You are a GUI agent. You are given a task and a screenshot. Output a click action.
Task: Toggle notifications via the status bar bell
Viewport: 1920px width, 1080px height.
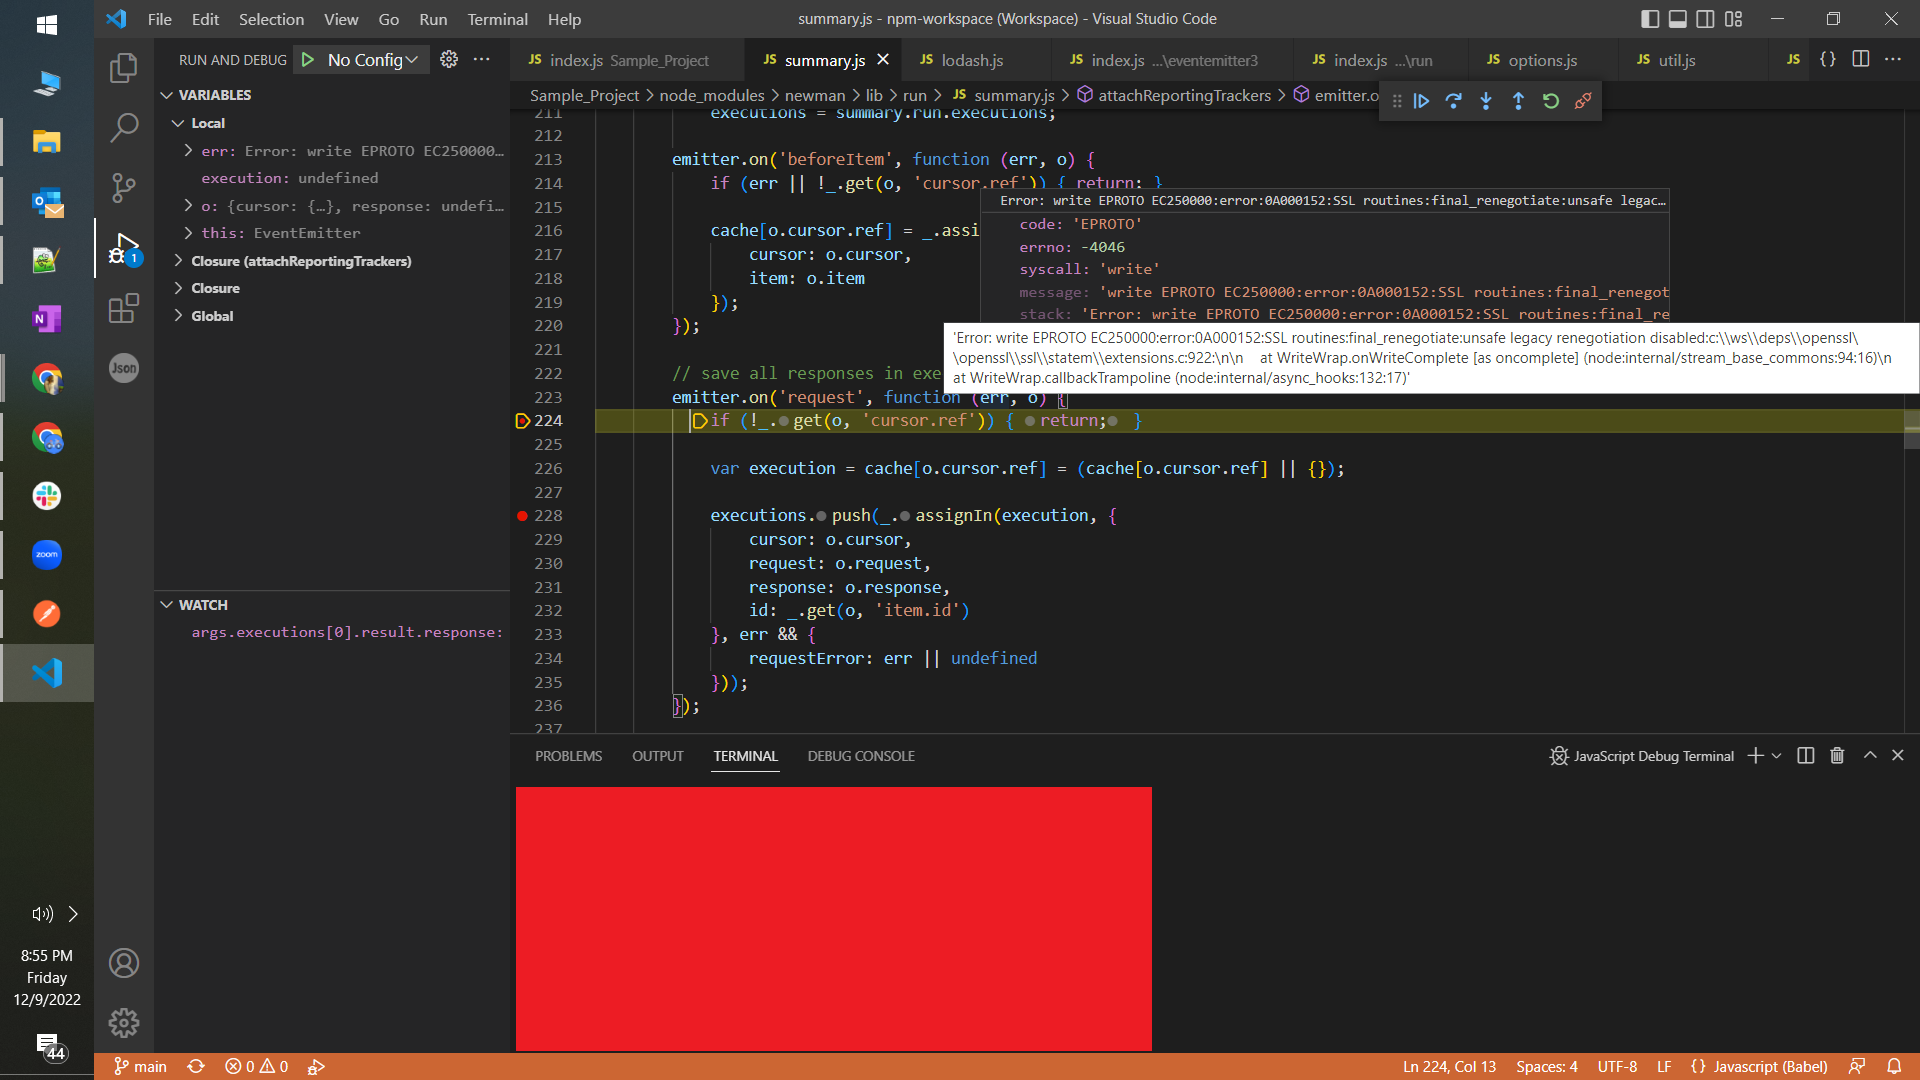tap(1896, 1066)
